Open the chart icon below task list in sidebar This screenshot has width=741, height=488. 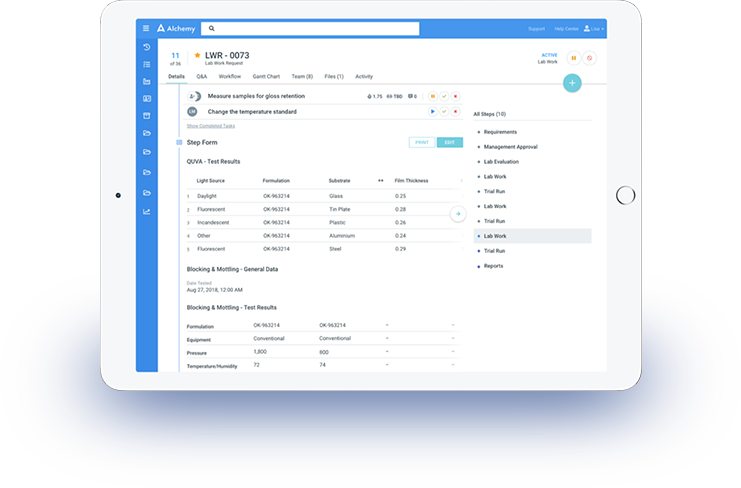click(x=147, y=81)
